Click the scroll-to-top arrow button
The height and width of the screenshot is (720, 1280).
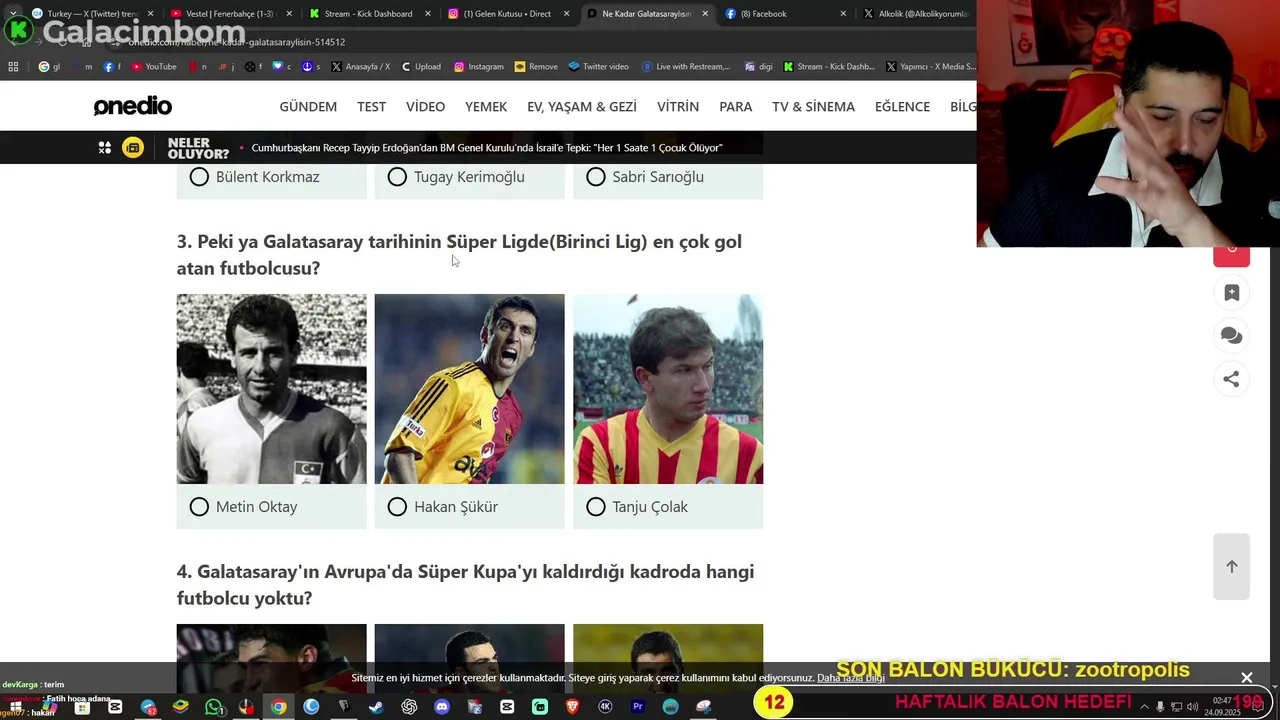(1232, 567)
